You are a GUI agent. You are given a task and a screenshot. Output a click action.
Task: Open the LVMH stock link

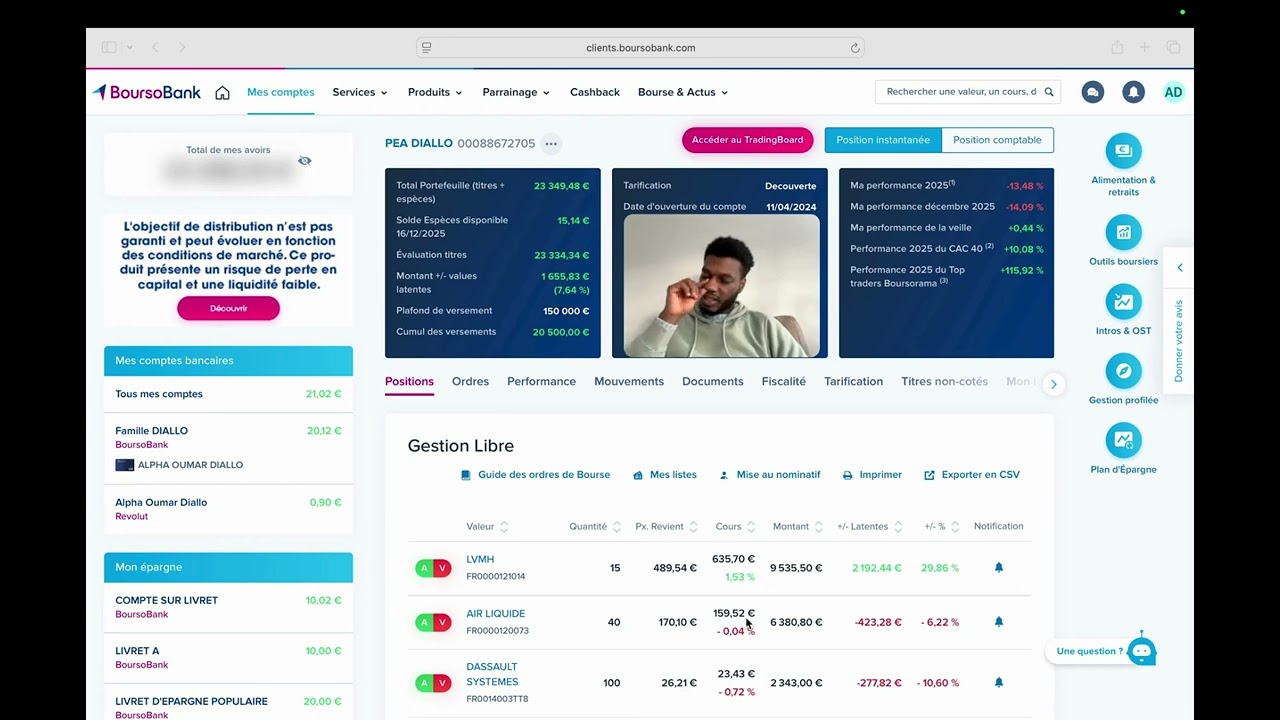click(480, 559)
